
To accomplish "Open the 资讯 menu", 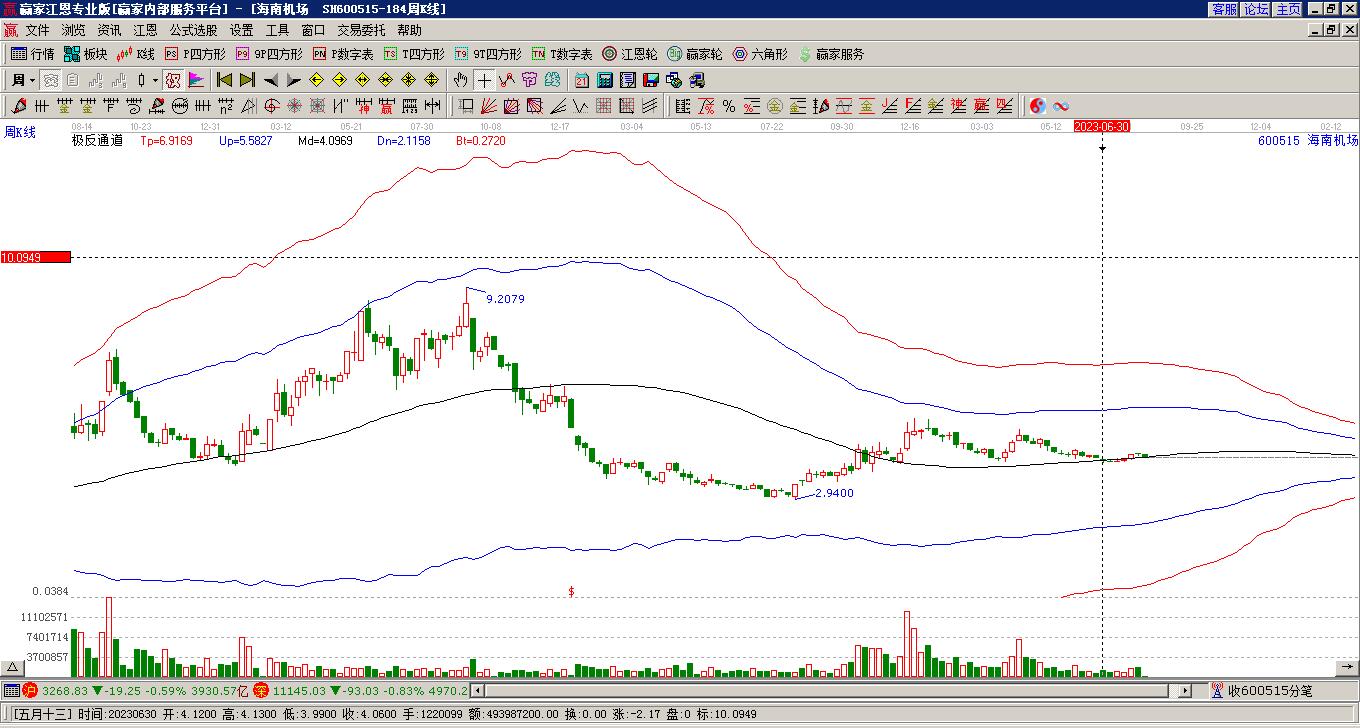I will click(x=109, y=30).
